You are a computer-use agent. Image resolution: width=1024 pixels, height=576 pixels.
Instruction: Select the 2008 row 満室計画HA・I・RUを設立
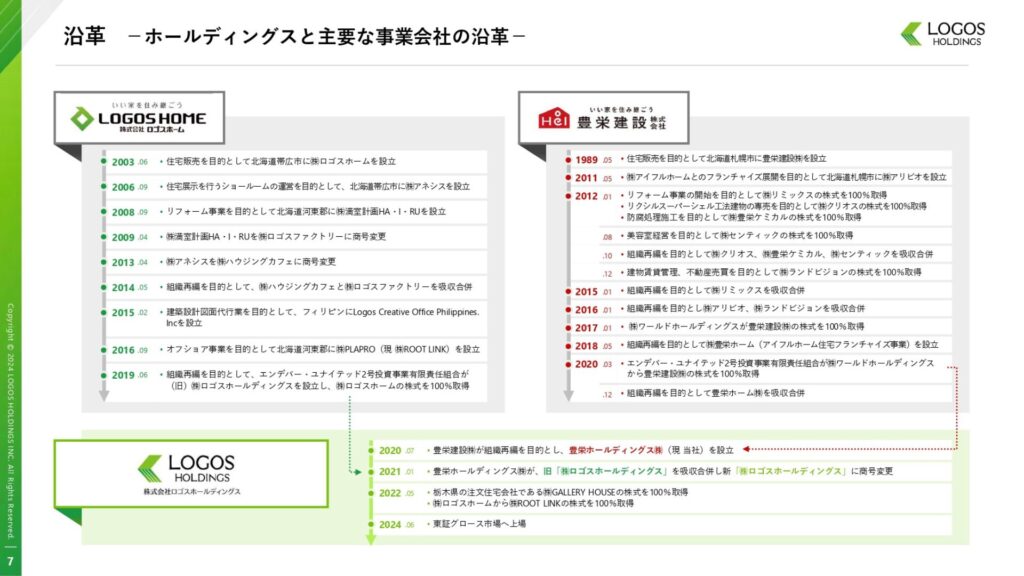coord(306,212)
